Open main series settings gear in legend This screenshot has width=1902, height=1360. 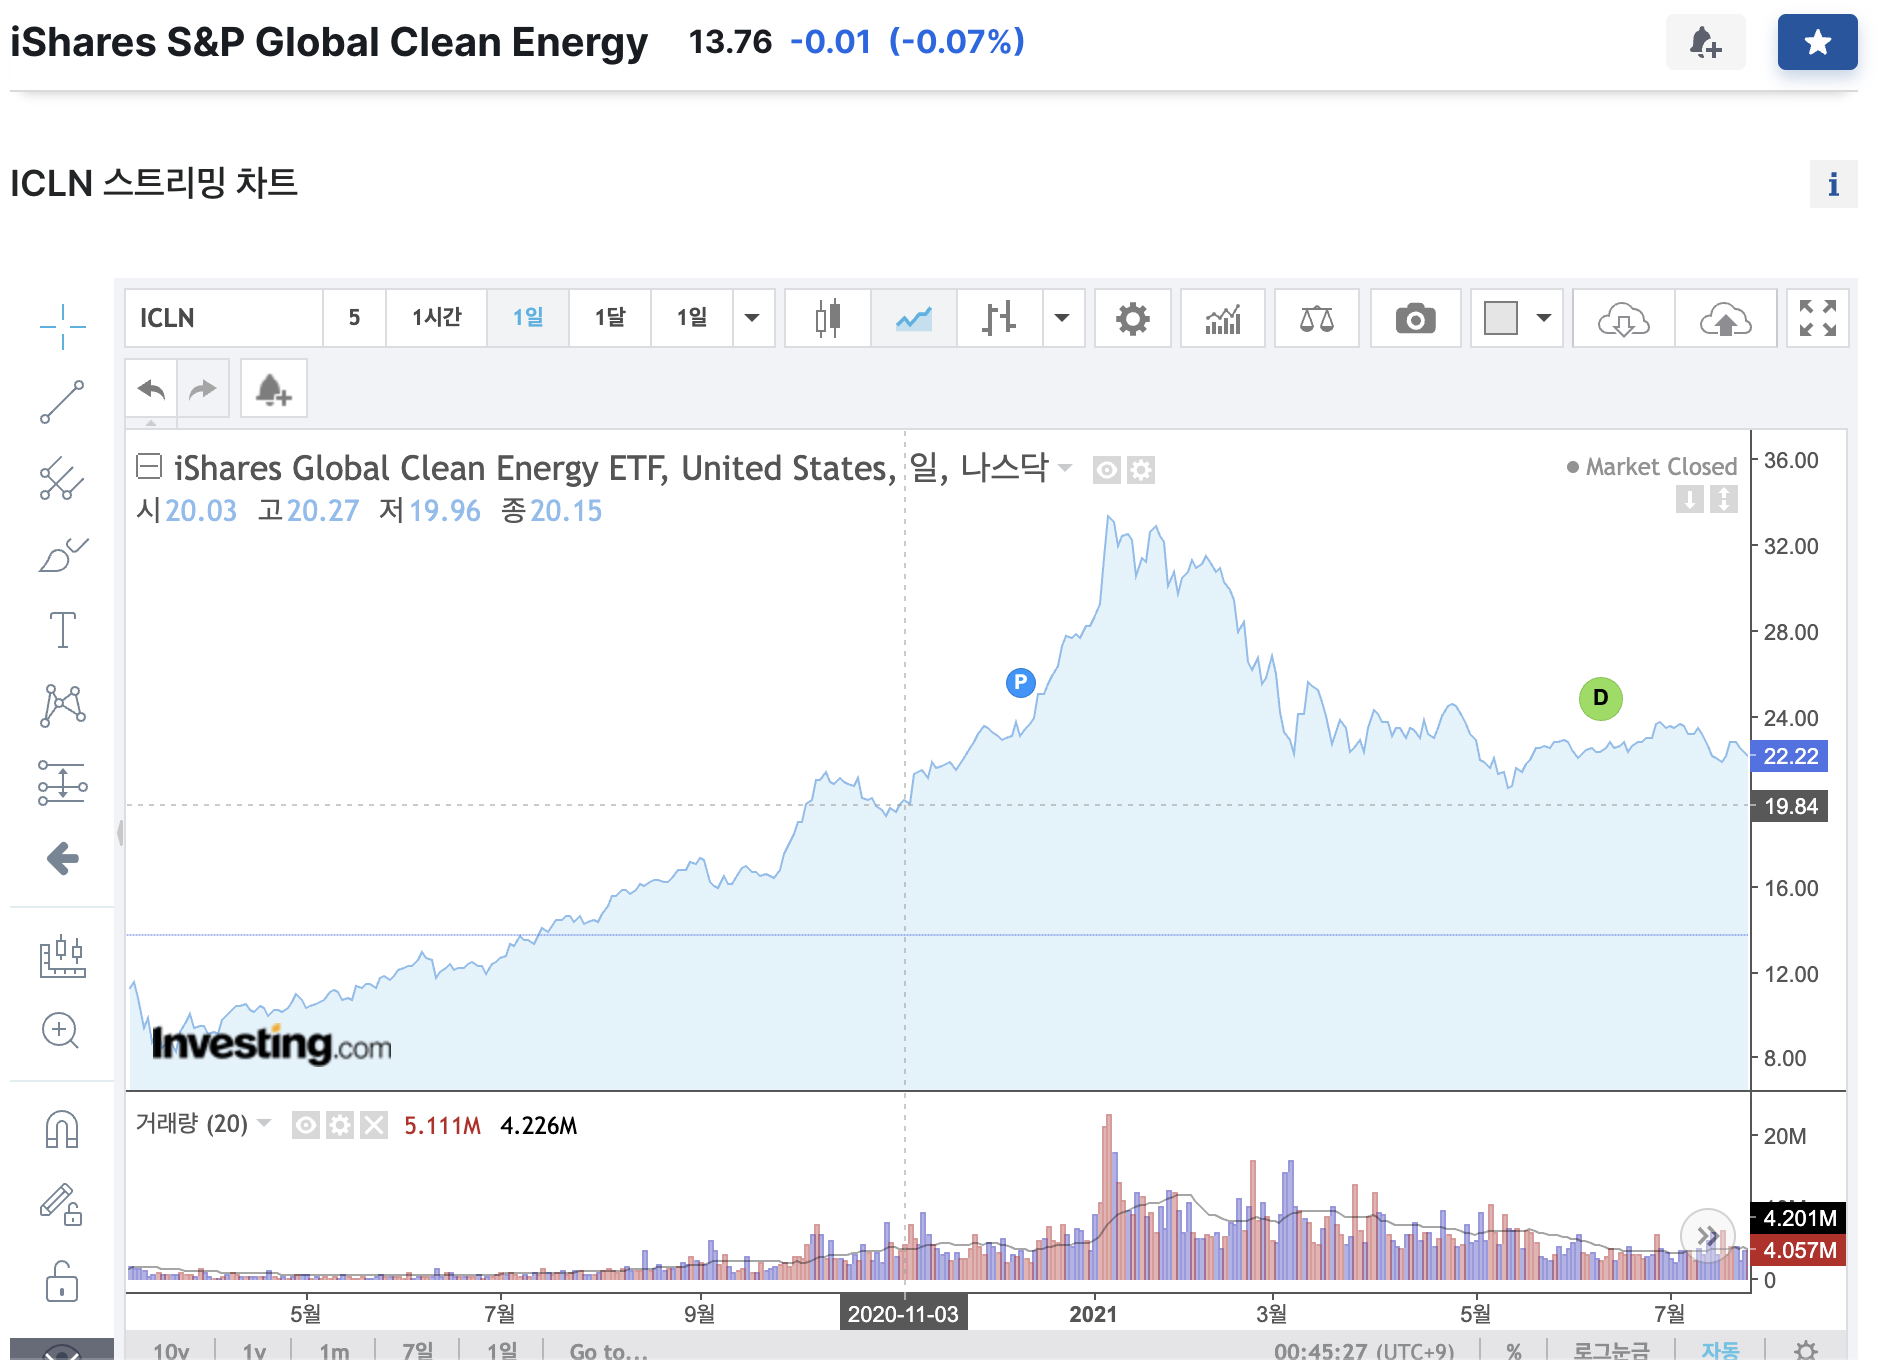coord(1141,469)
